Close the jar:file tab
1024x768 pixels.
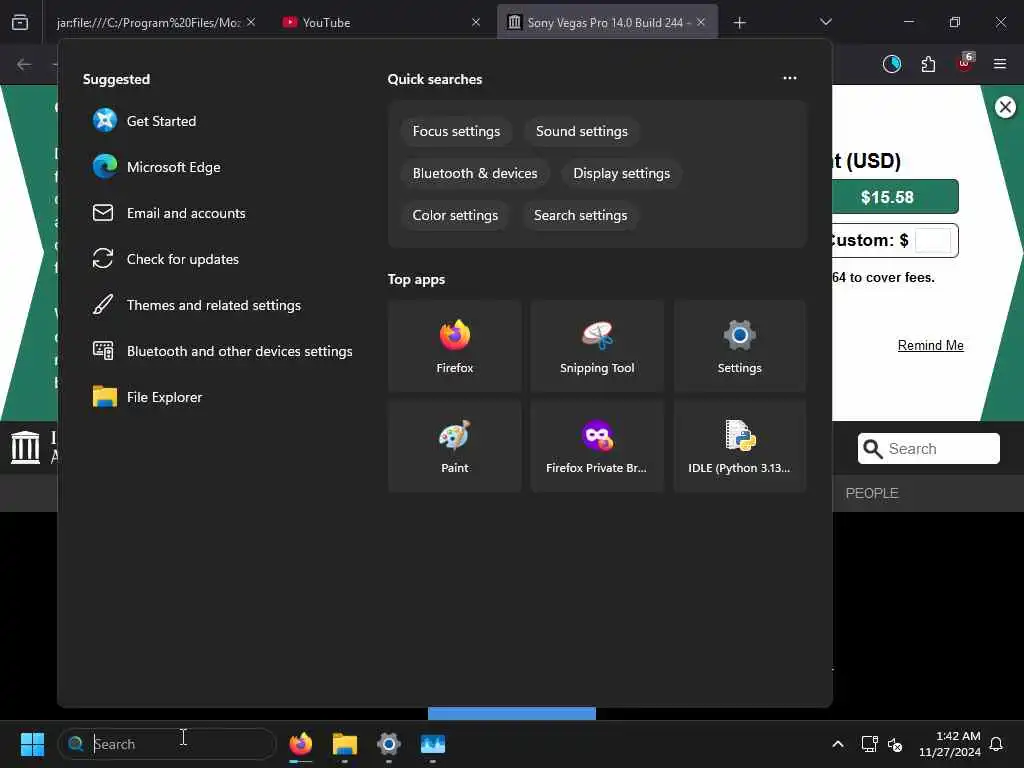[x=251, y=22]
